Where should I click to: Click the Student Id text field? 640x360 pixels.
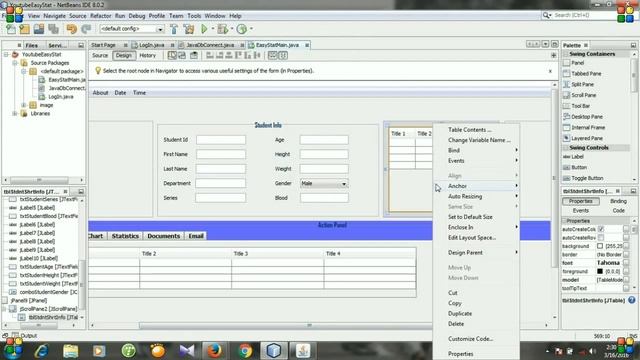(221, 140)
